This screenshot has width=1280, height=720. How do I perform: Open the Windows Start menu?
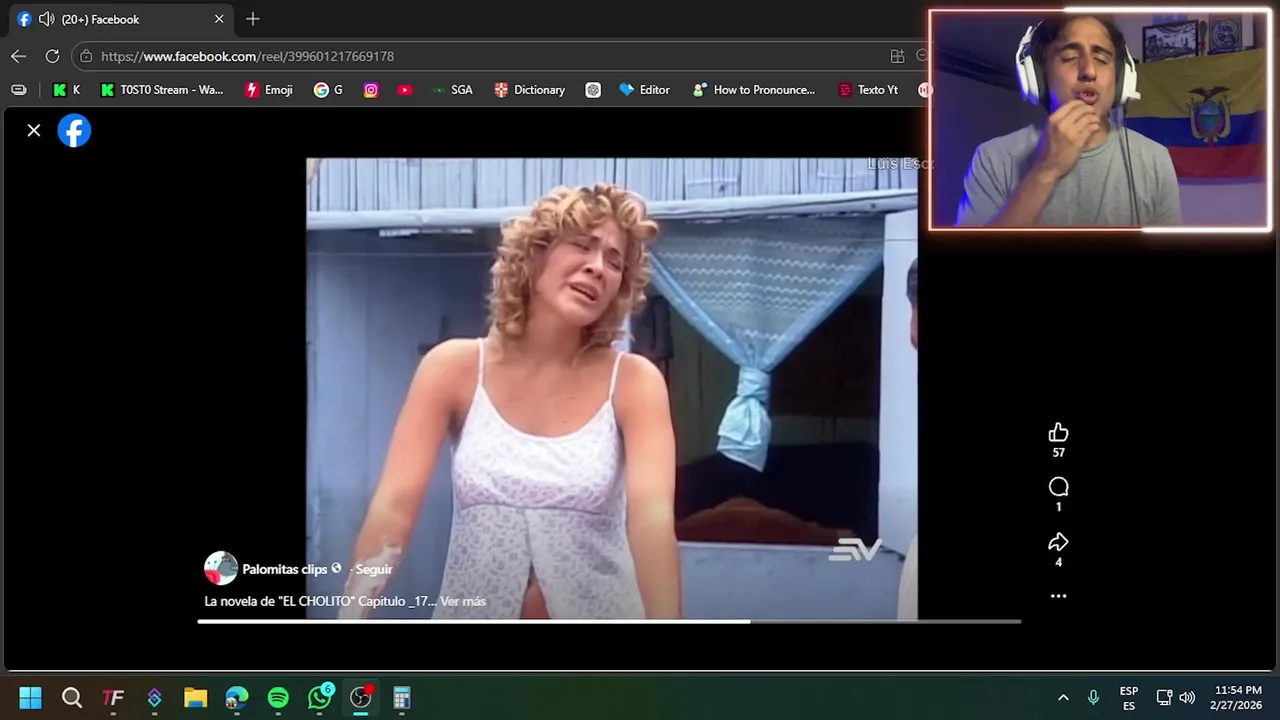coord(30,697)
